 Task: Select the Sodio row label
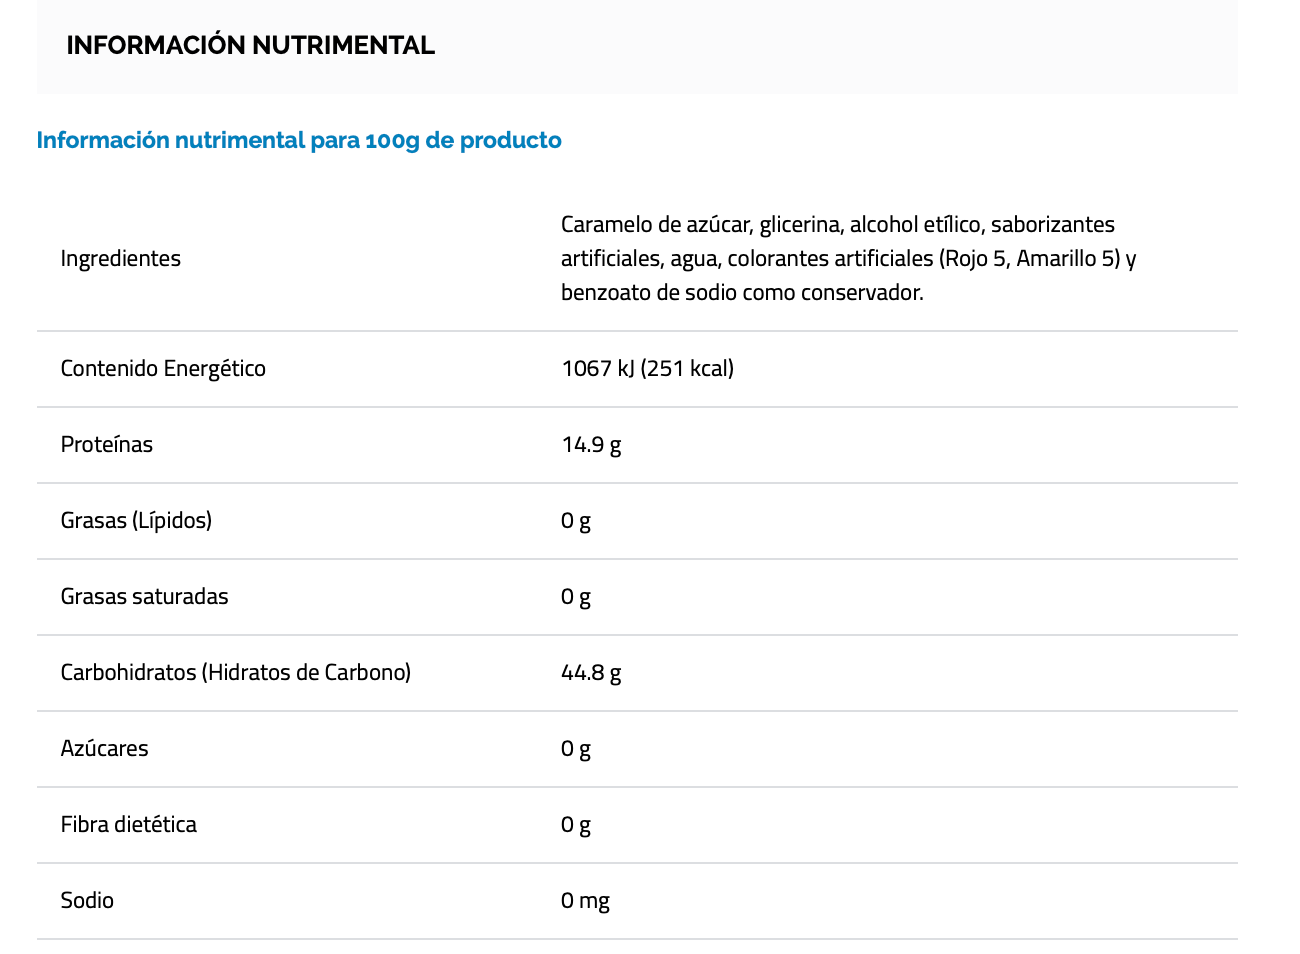click(x=87, y=900)
